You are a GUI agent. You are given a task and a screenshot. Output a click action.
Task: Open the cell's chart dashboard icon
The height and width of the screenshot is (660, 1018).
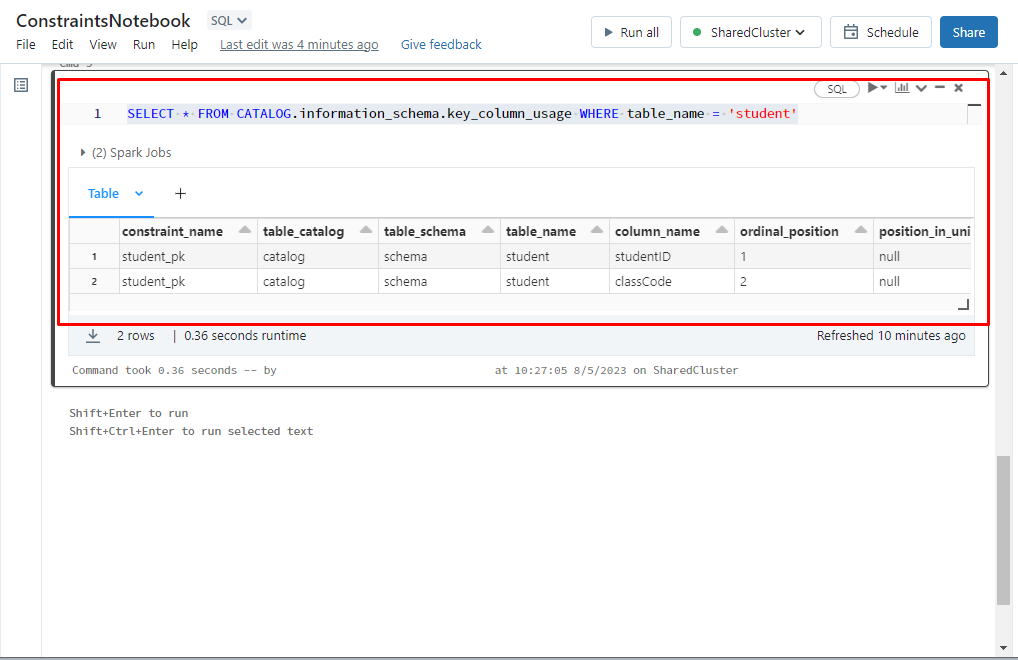902,88
